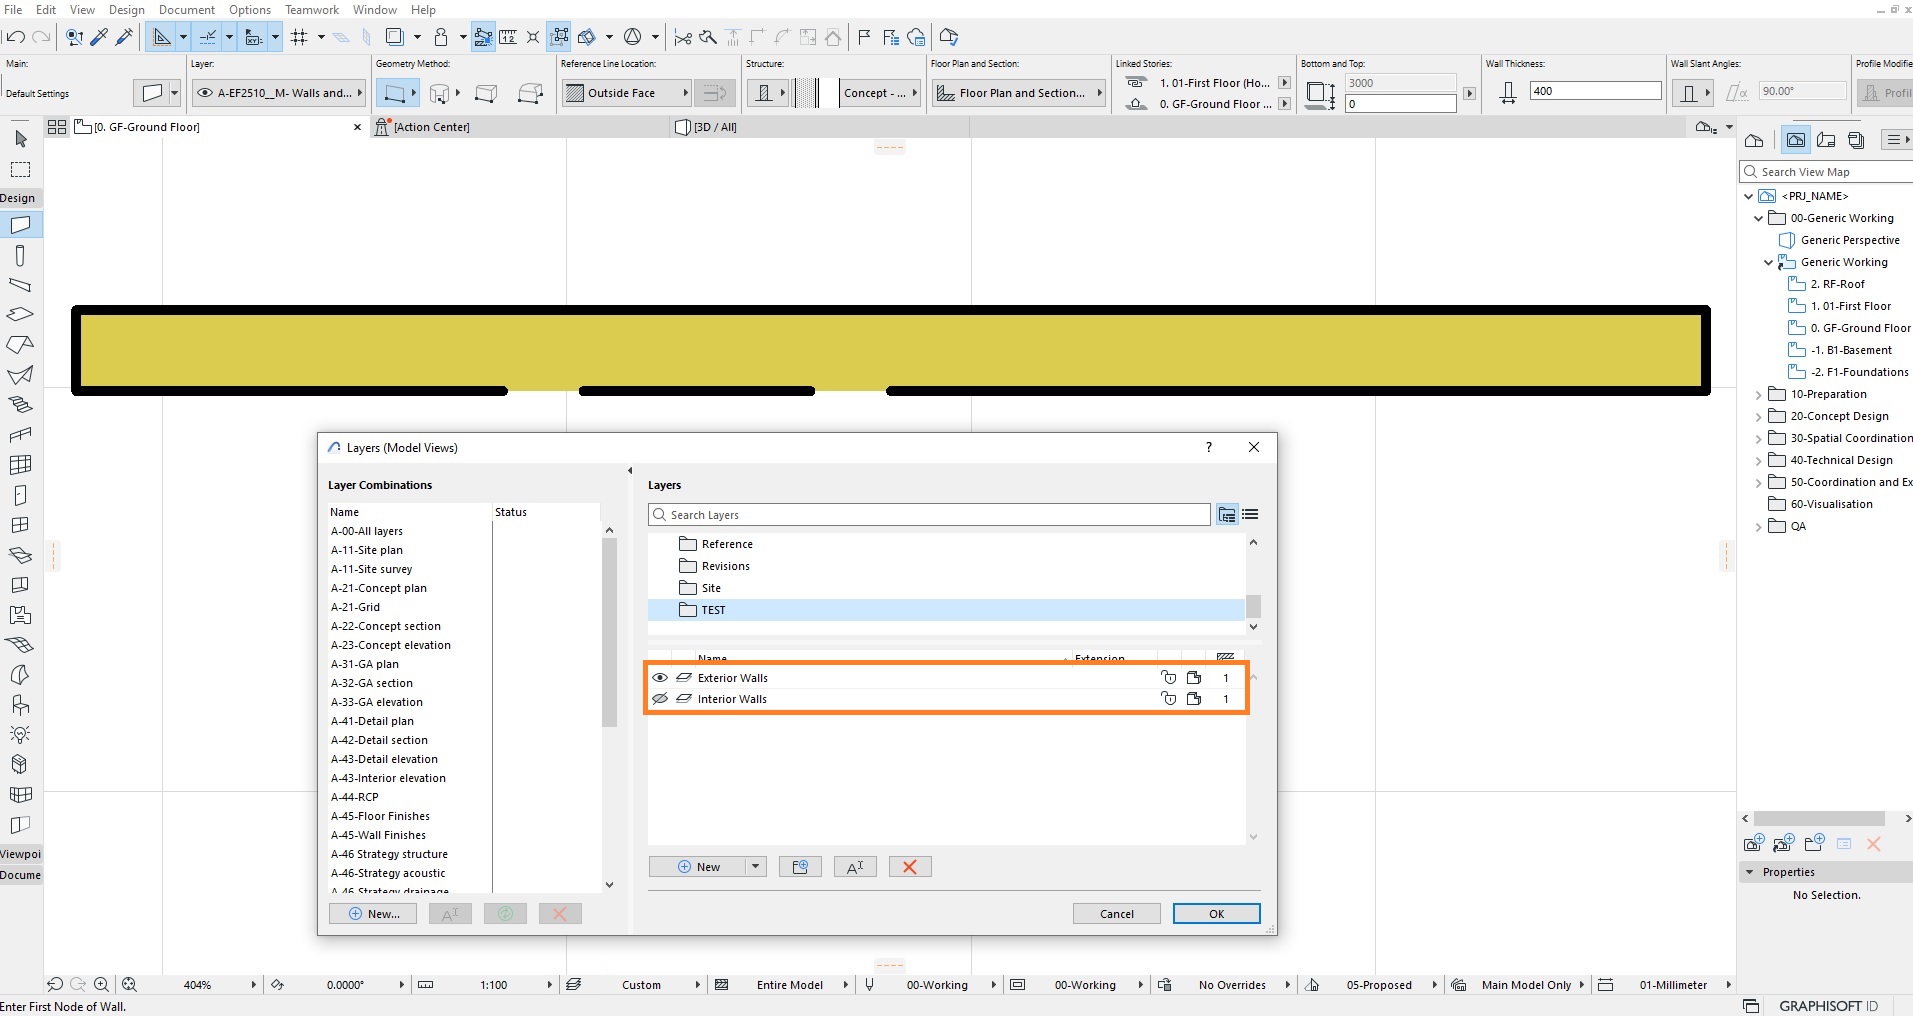
Task: Select the Door tool
Action: (21, 495)
